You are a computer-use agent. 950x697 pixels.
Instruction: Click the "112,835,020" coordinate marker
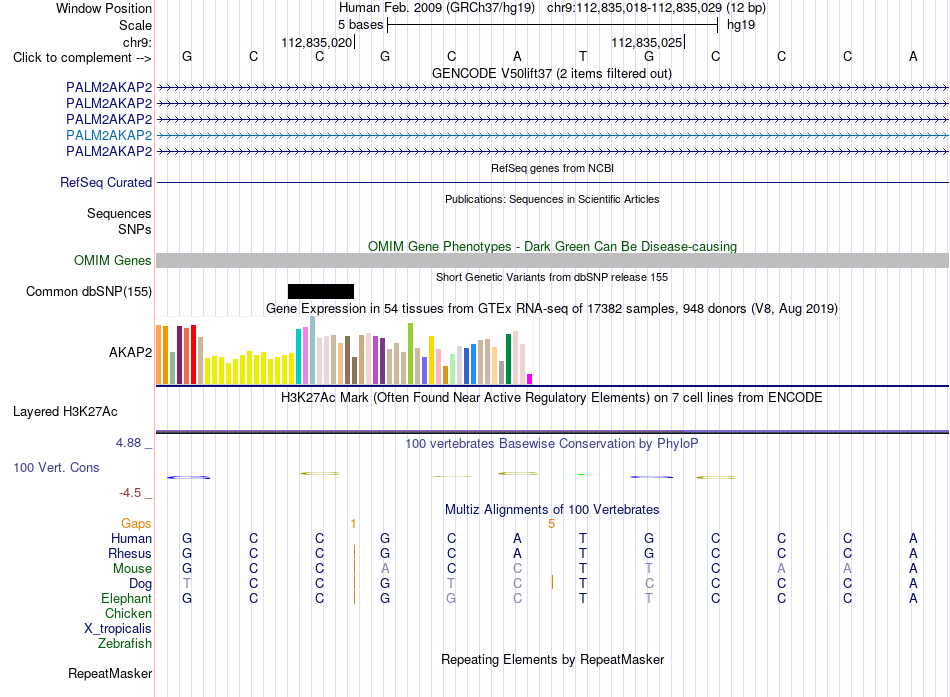[x=317, y=42]
